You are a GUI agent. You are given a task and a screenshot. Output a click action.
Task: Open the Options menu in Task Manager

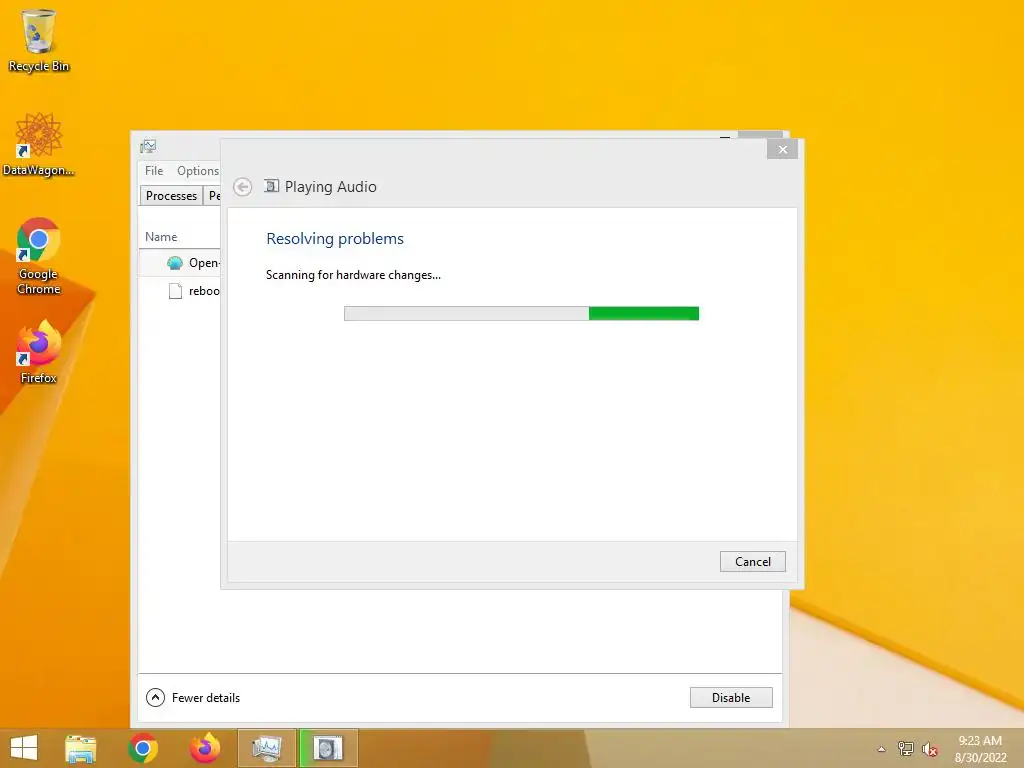[198, 170]
